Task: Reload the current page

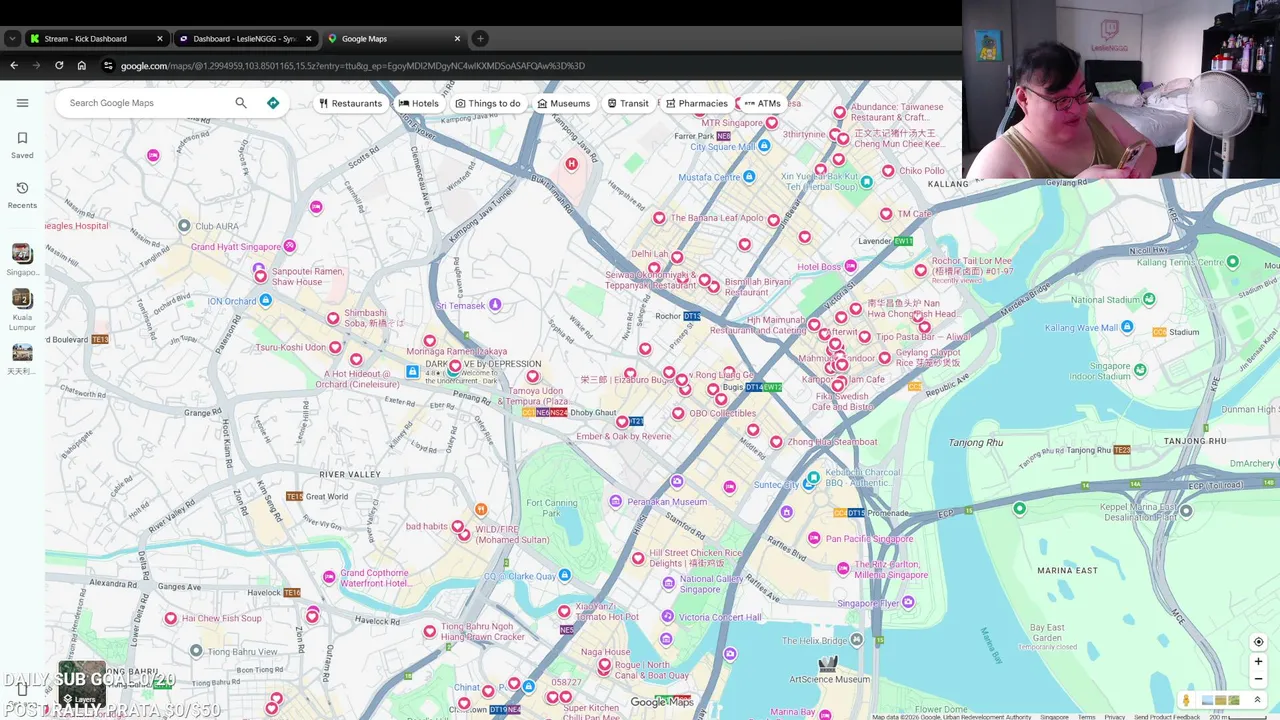Action: (x=59, y=66)
